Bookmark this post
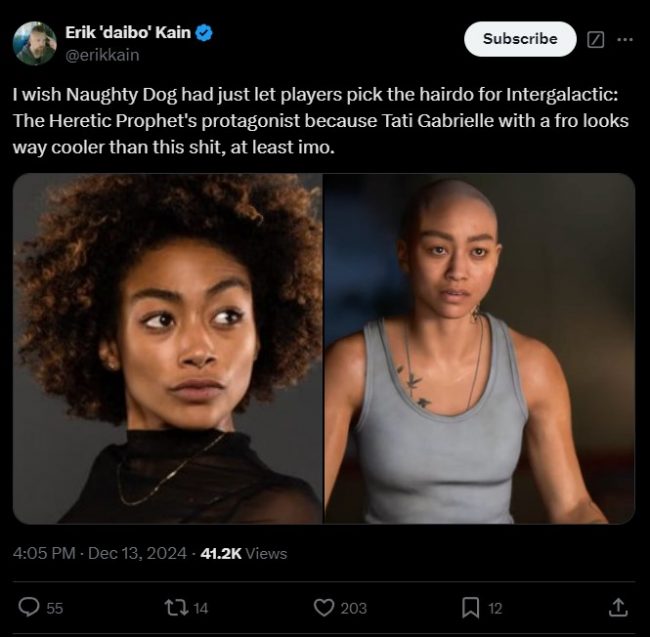The image size is (650, 637). point(471,608)
